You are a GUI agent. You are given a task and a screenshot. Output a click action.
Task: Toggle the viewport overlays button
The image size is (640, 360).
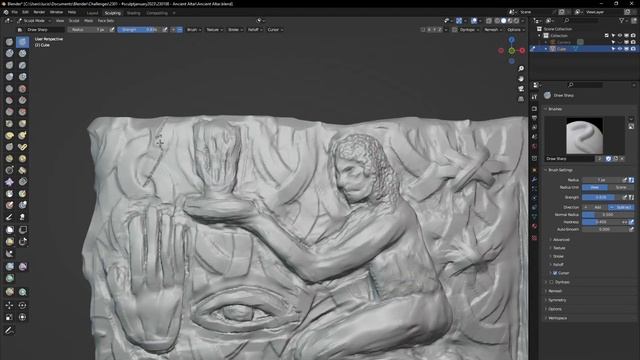coord(474,20)
